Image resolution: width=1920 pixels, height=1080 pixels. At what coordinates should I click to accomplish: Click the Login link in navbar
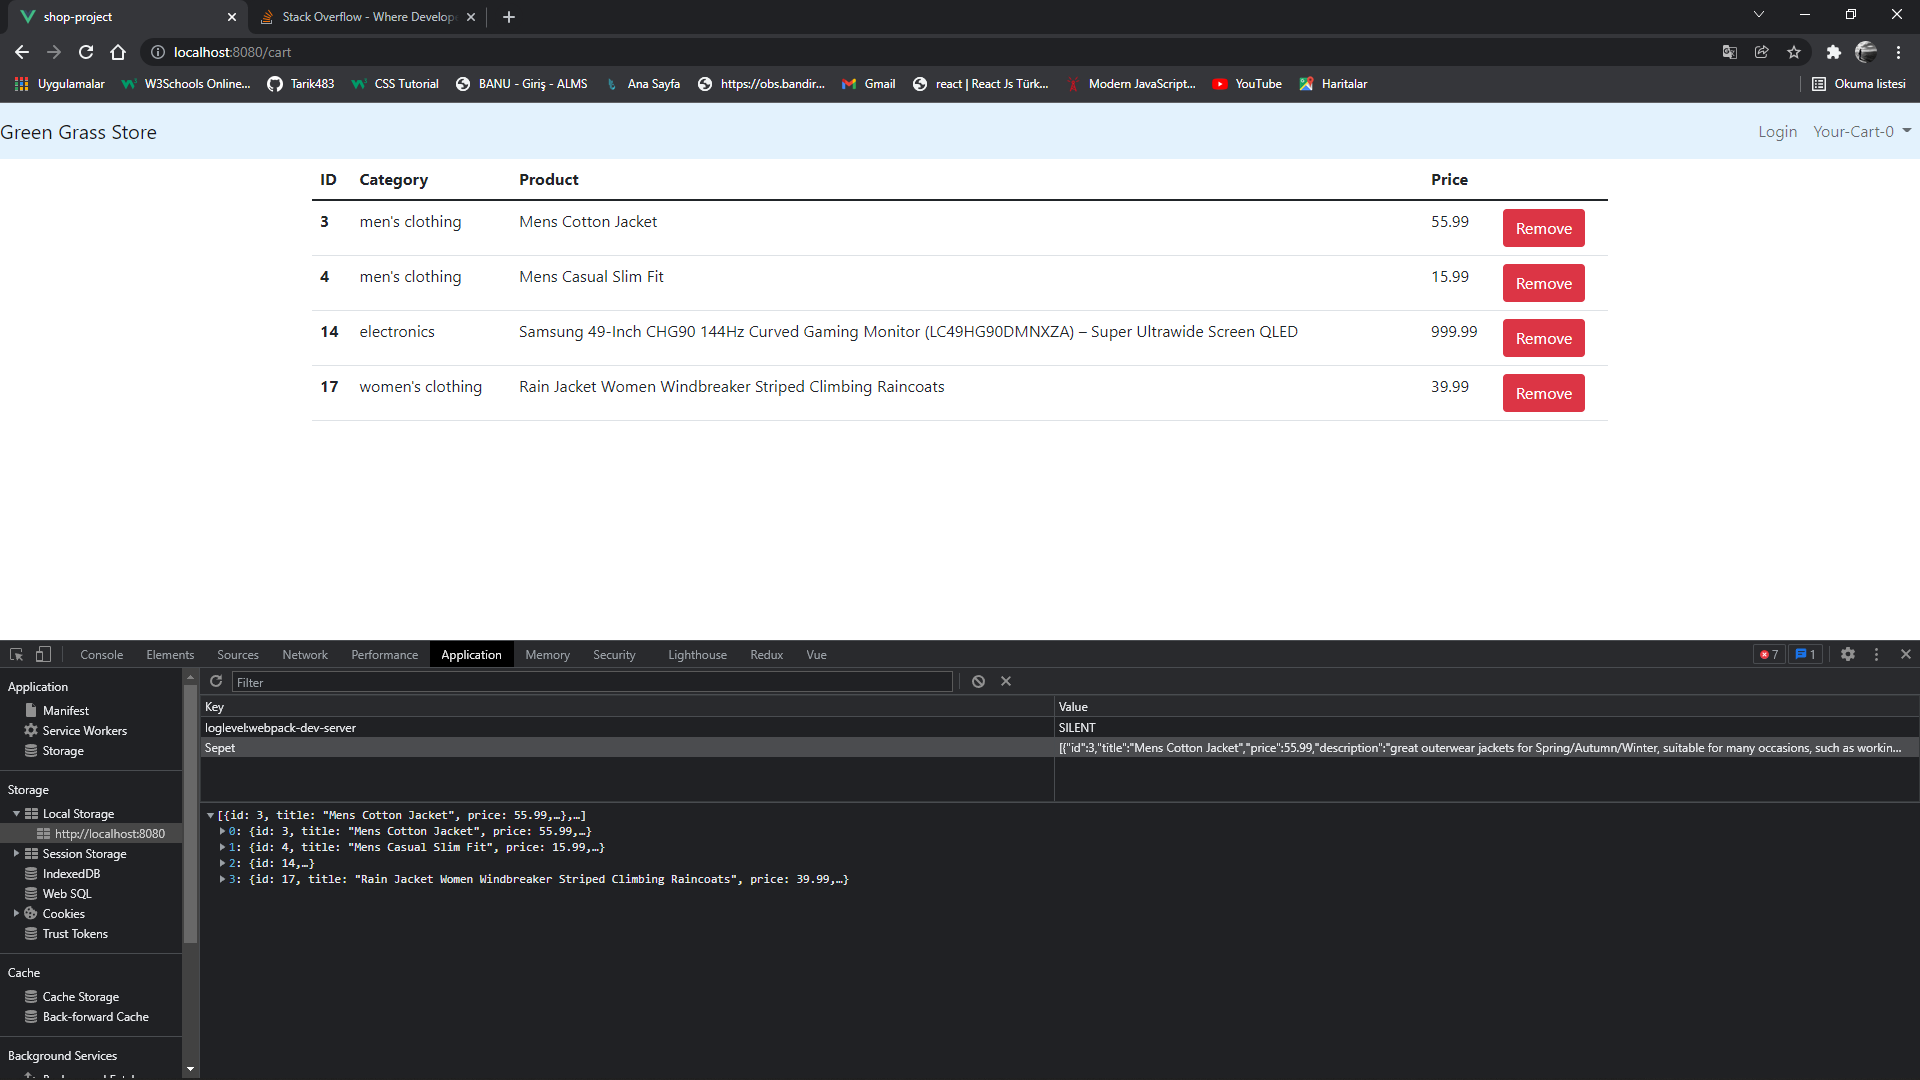[x=1778, y=132]
